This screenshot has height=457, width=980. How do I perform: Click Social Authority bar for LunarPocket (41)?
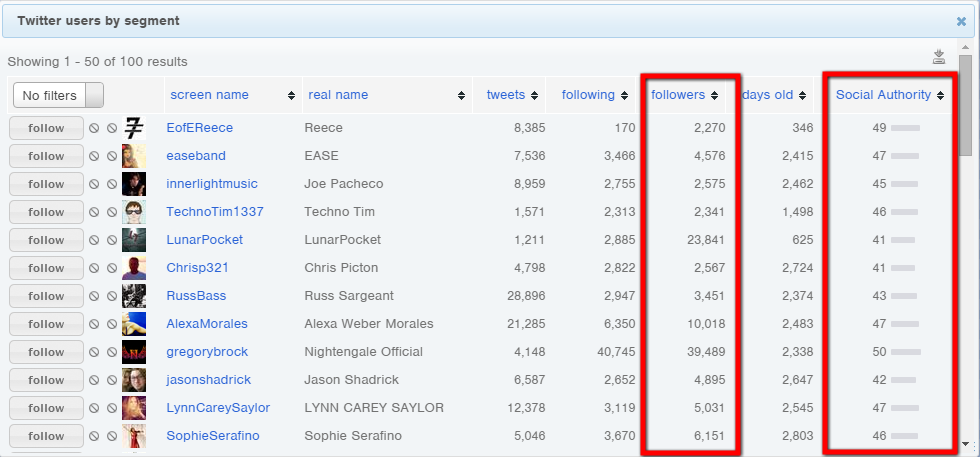coord(902,240)
